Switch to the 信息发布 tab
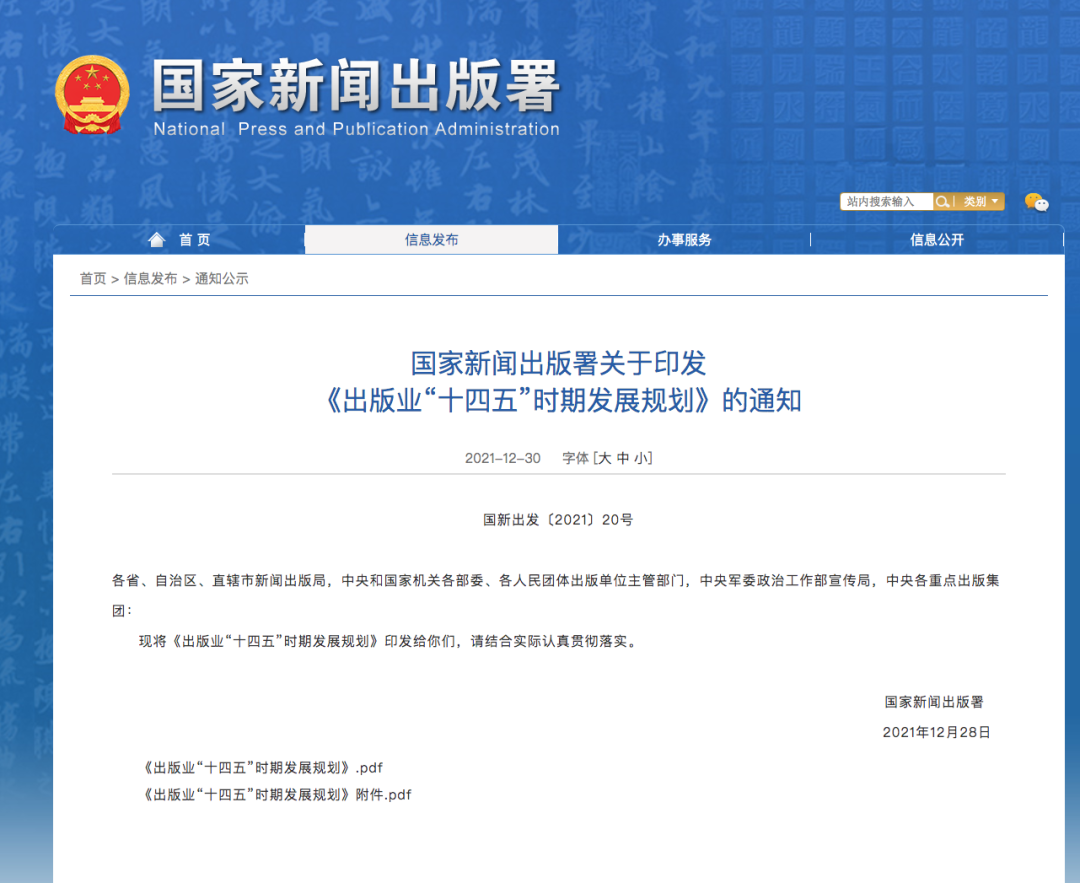Image resolution: width=1080 pixels, height=883 pixels. pos(430,239)
